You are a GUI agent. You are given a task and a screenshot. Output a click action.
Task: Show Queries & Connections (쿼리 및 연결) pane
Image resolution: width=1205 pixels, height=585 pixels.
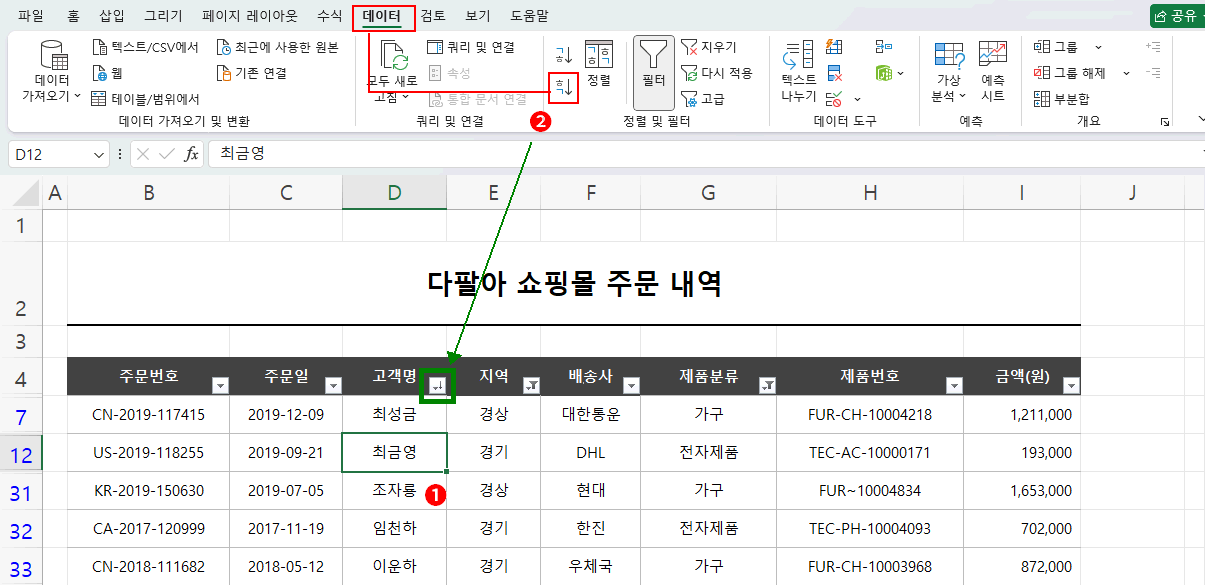point(471,47)
